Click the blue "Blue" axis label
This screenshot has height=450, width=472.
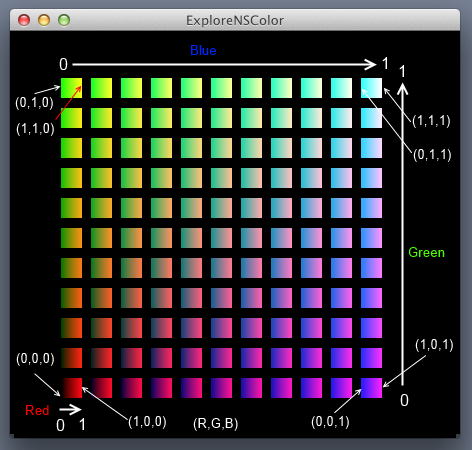(203, 50)
